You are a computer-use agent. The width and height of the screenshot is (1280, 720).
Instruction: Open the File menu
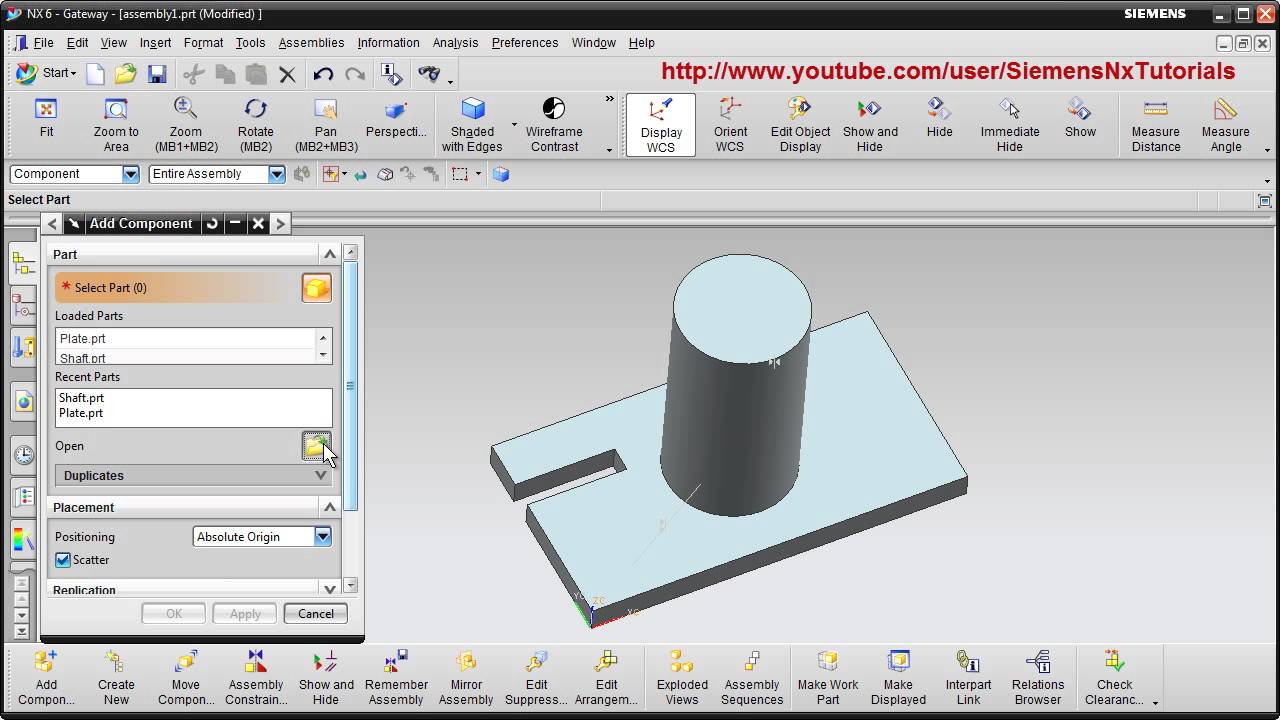pos(44,43)
